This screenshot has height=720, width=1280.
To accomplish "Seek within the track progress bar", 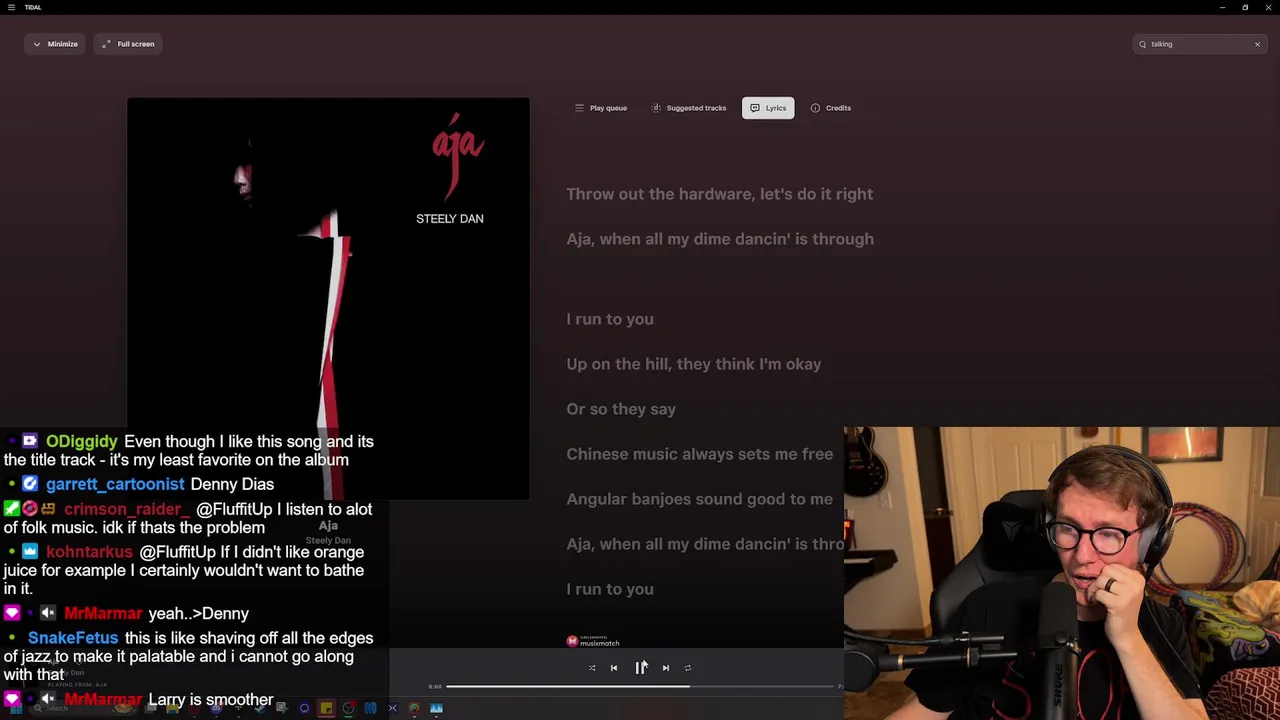I will pos(641,687).
